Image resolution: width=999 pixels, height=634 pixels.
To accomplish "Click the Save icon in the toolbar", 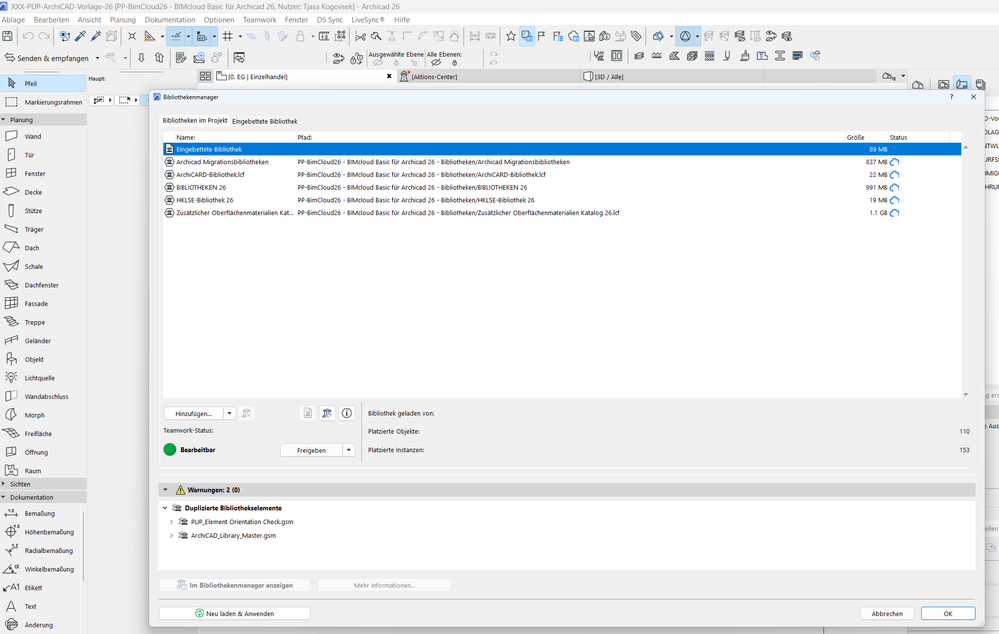I will coord(8,36).
